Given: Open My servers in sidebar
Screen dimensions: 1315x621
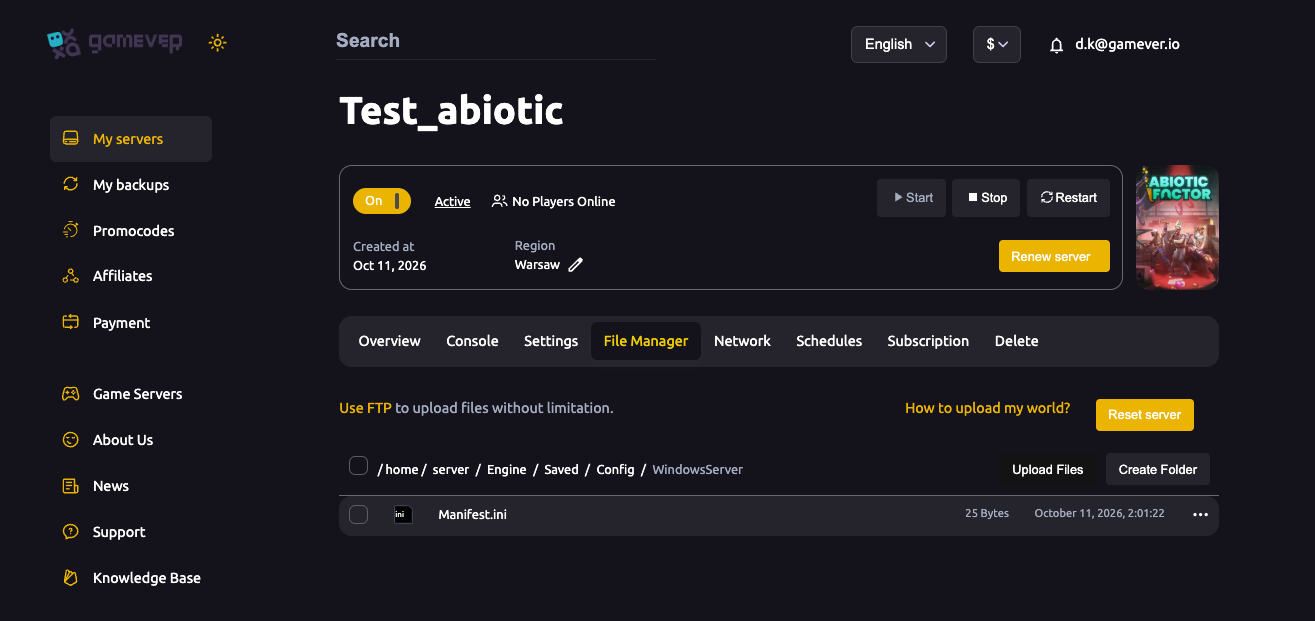Looking at the screenshot, I should coord(131,139).
